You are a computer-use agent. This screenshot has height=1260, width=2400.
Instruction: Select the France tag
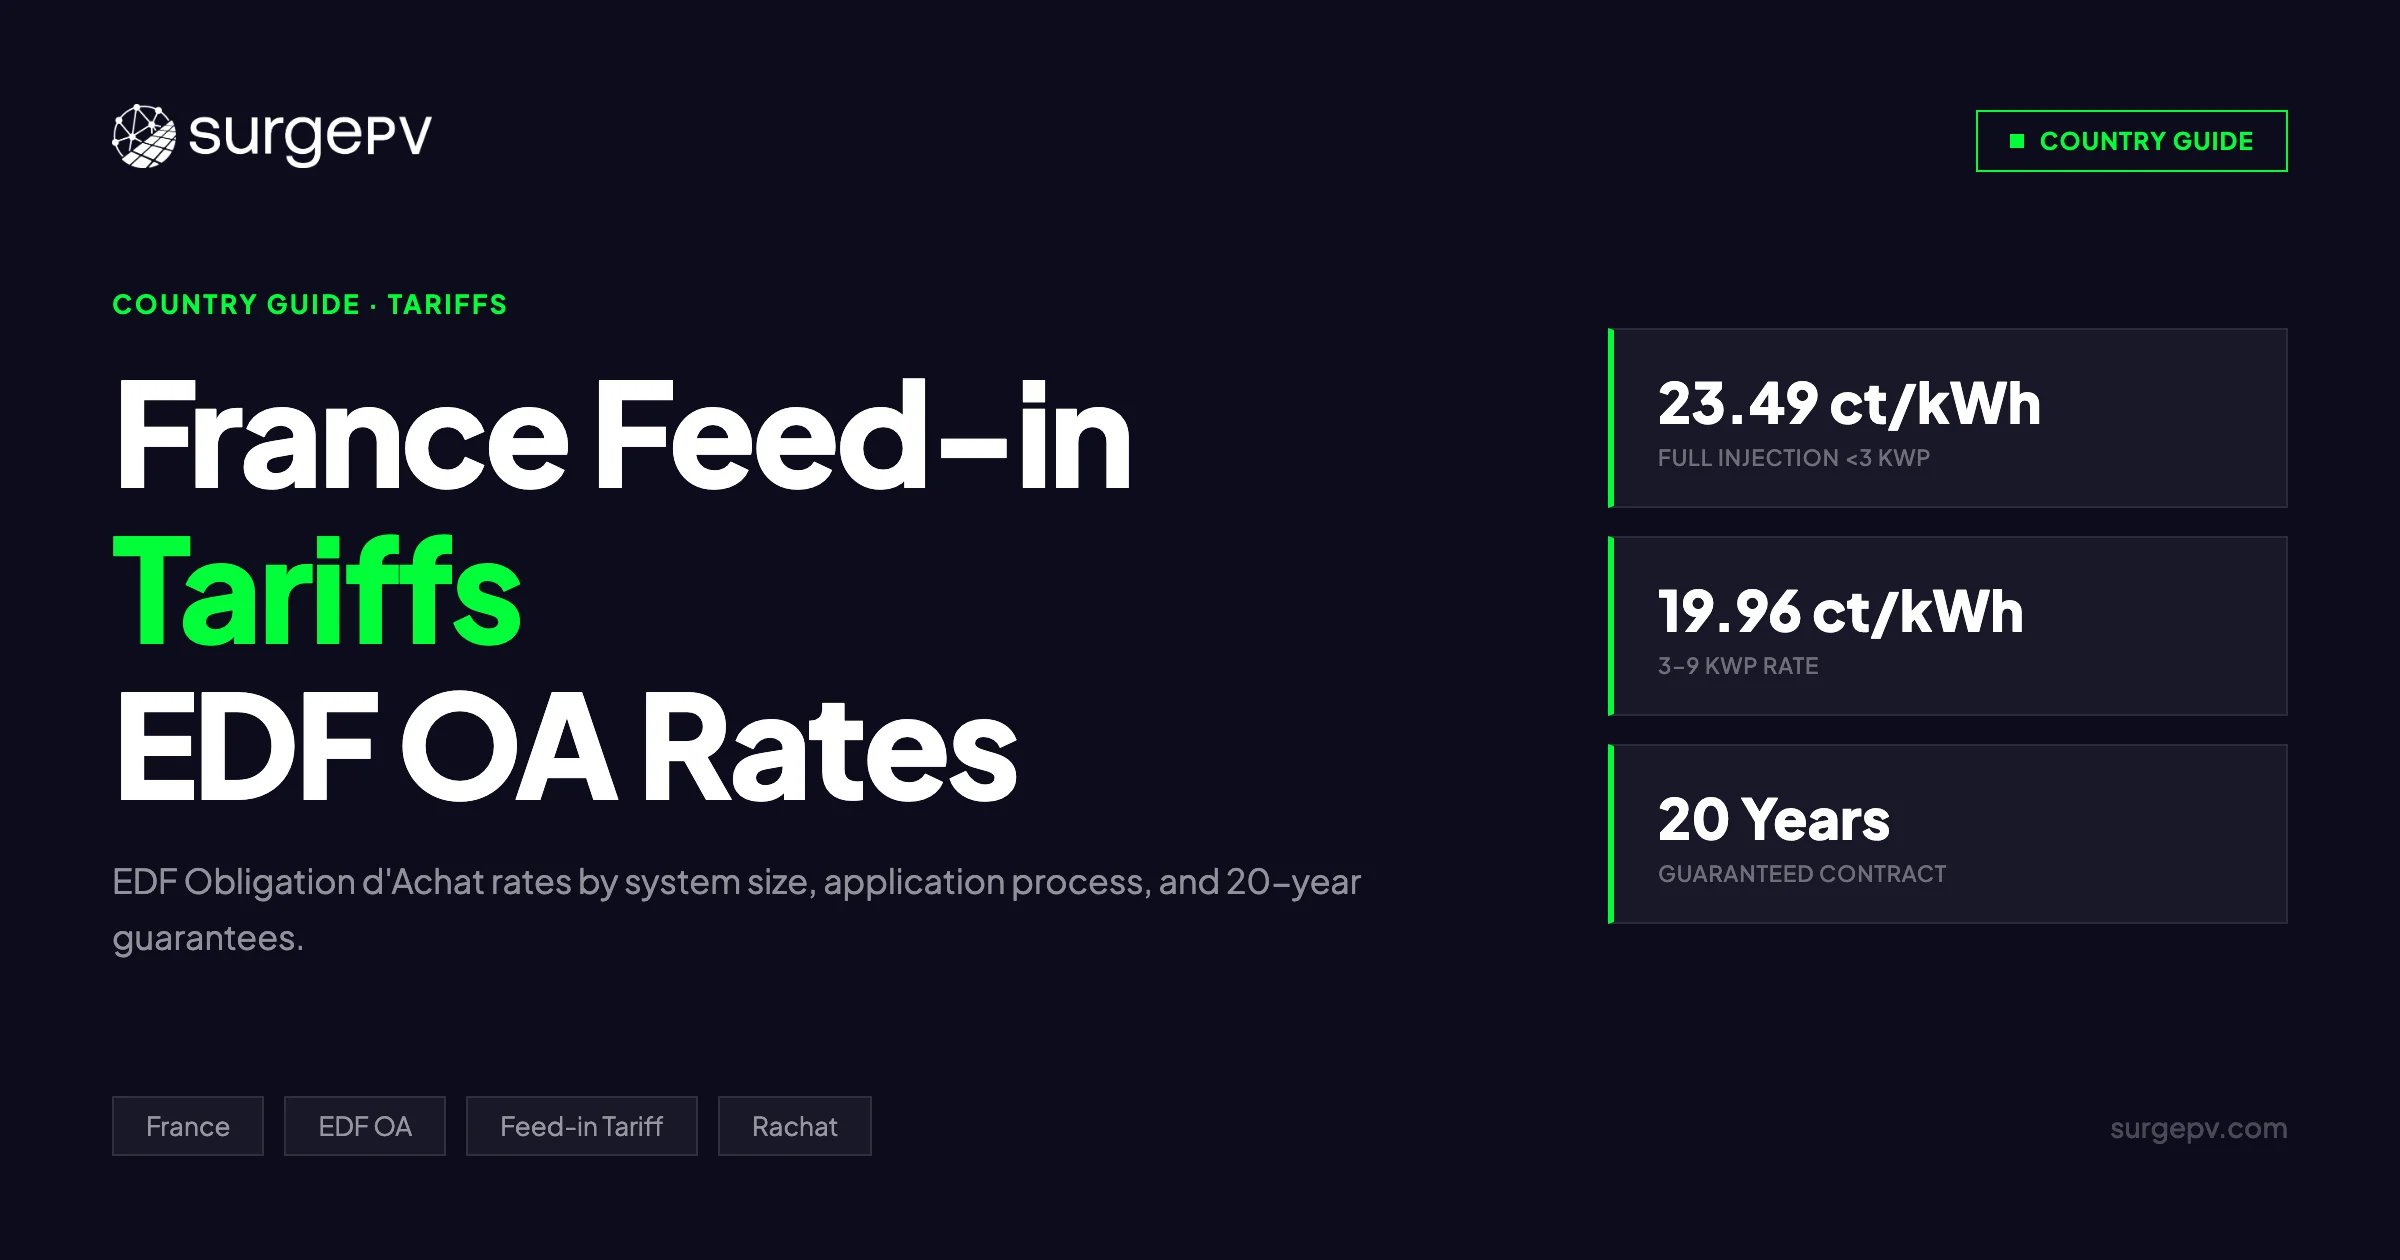coord(188,1126)
